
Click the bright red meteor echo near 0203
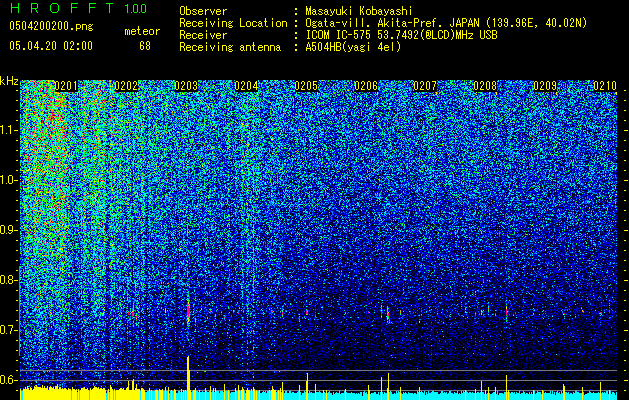point(188,310)
